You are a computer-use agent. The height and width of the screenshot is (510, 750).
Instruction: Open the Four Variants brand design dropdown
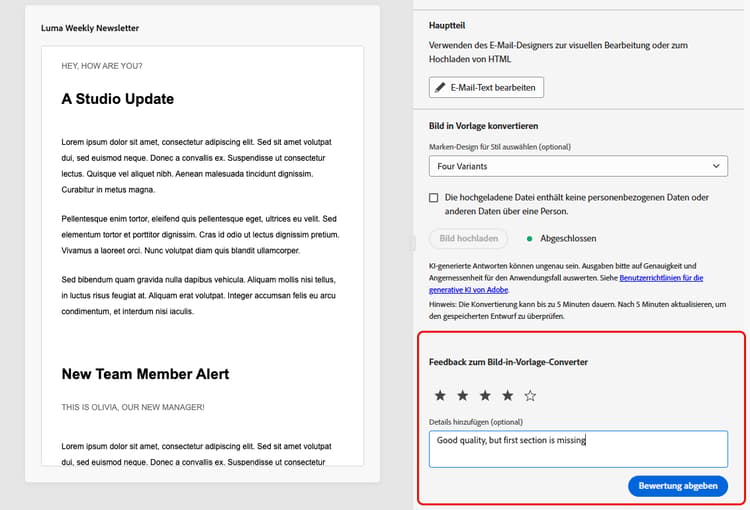(578, 166)
